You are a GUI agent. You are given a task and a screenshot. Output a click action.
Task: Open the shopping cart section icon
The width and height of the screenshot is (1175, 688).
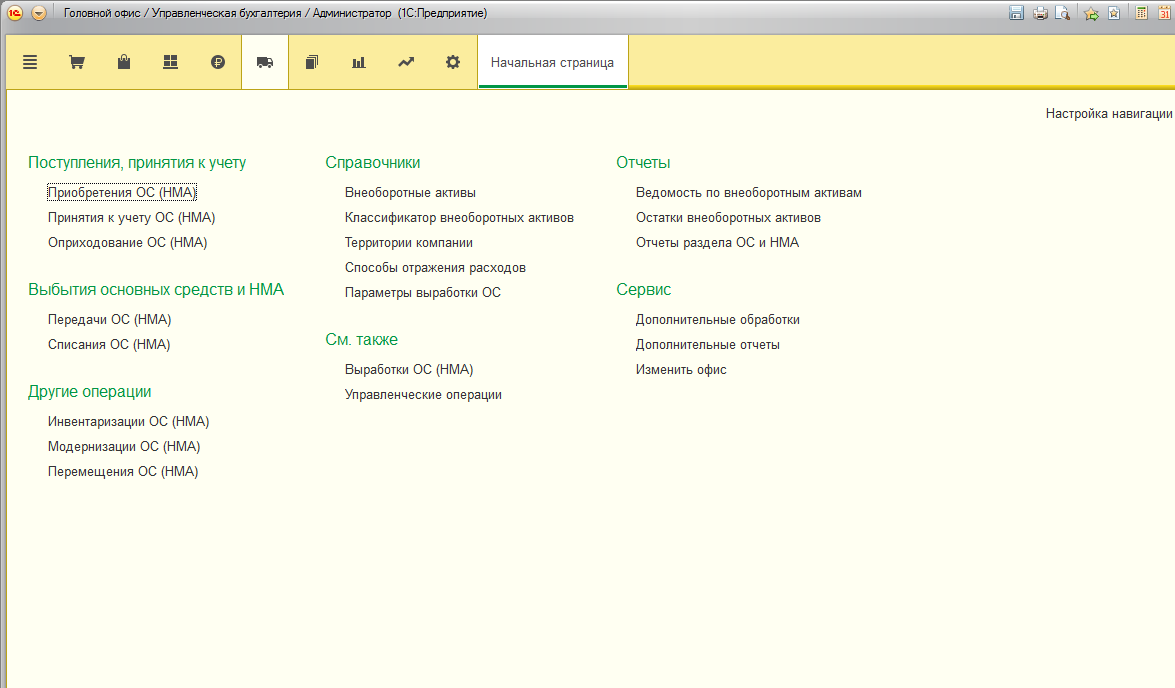click(x=76, y=62)
